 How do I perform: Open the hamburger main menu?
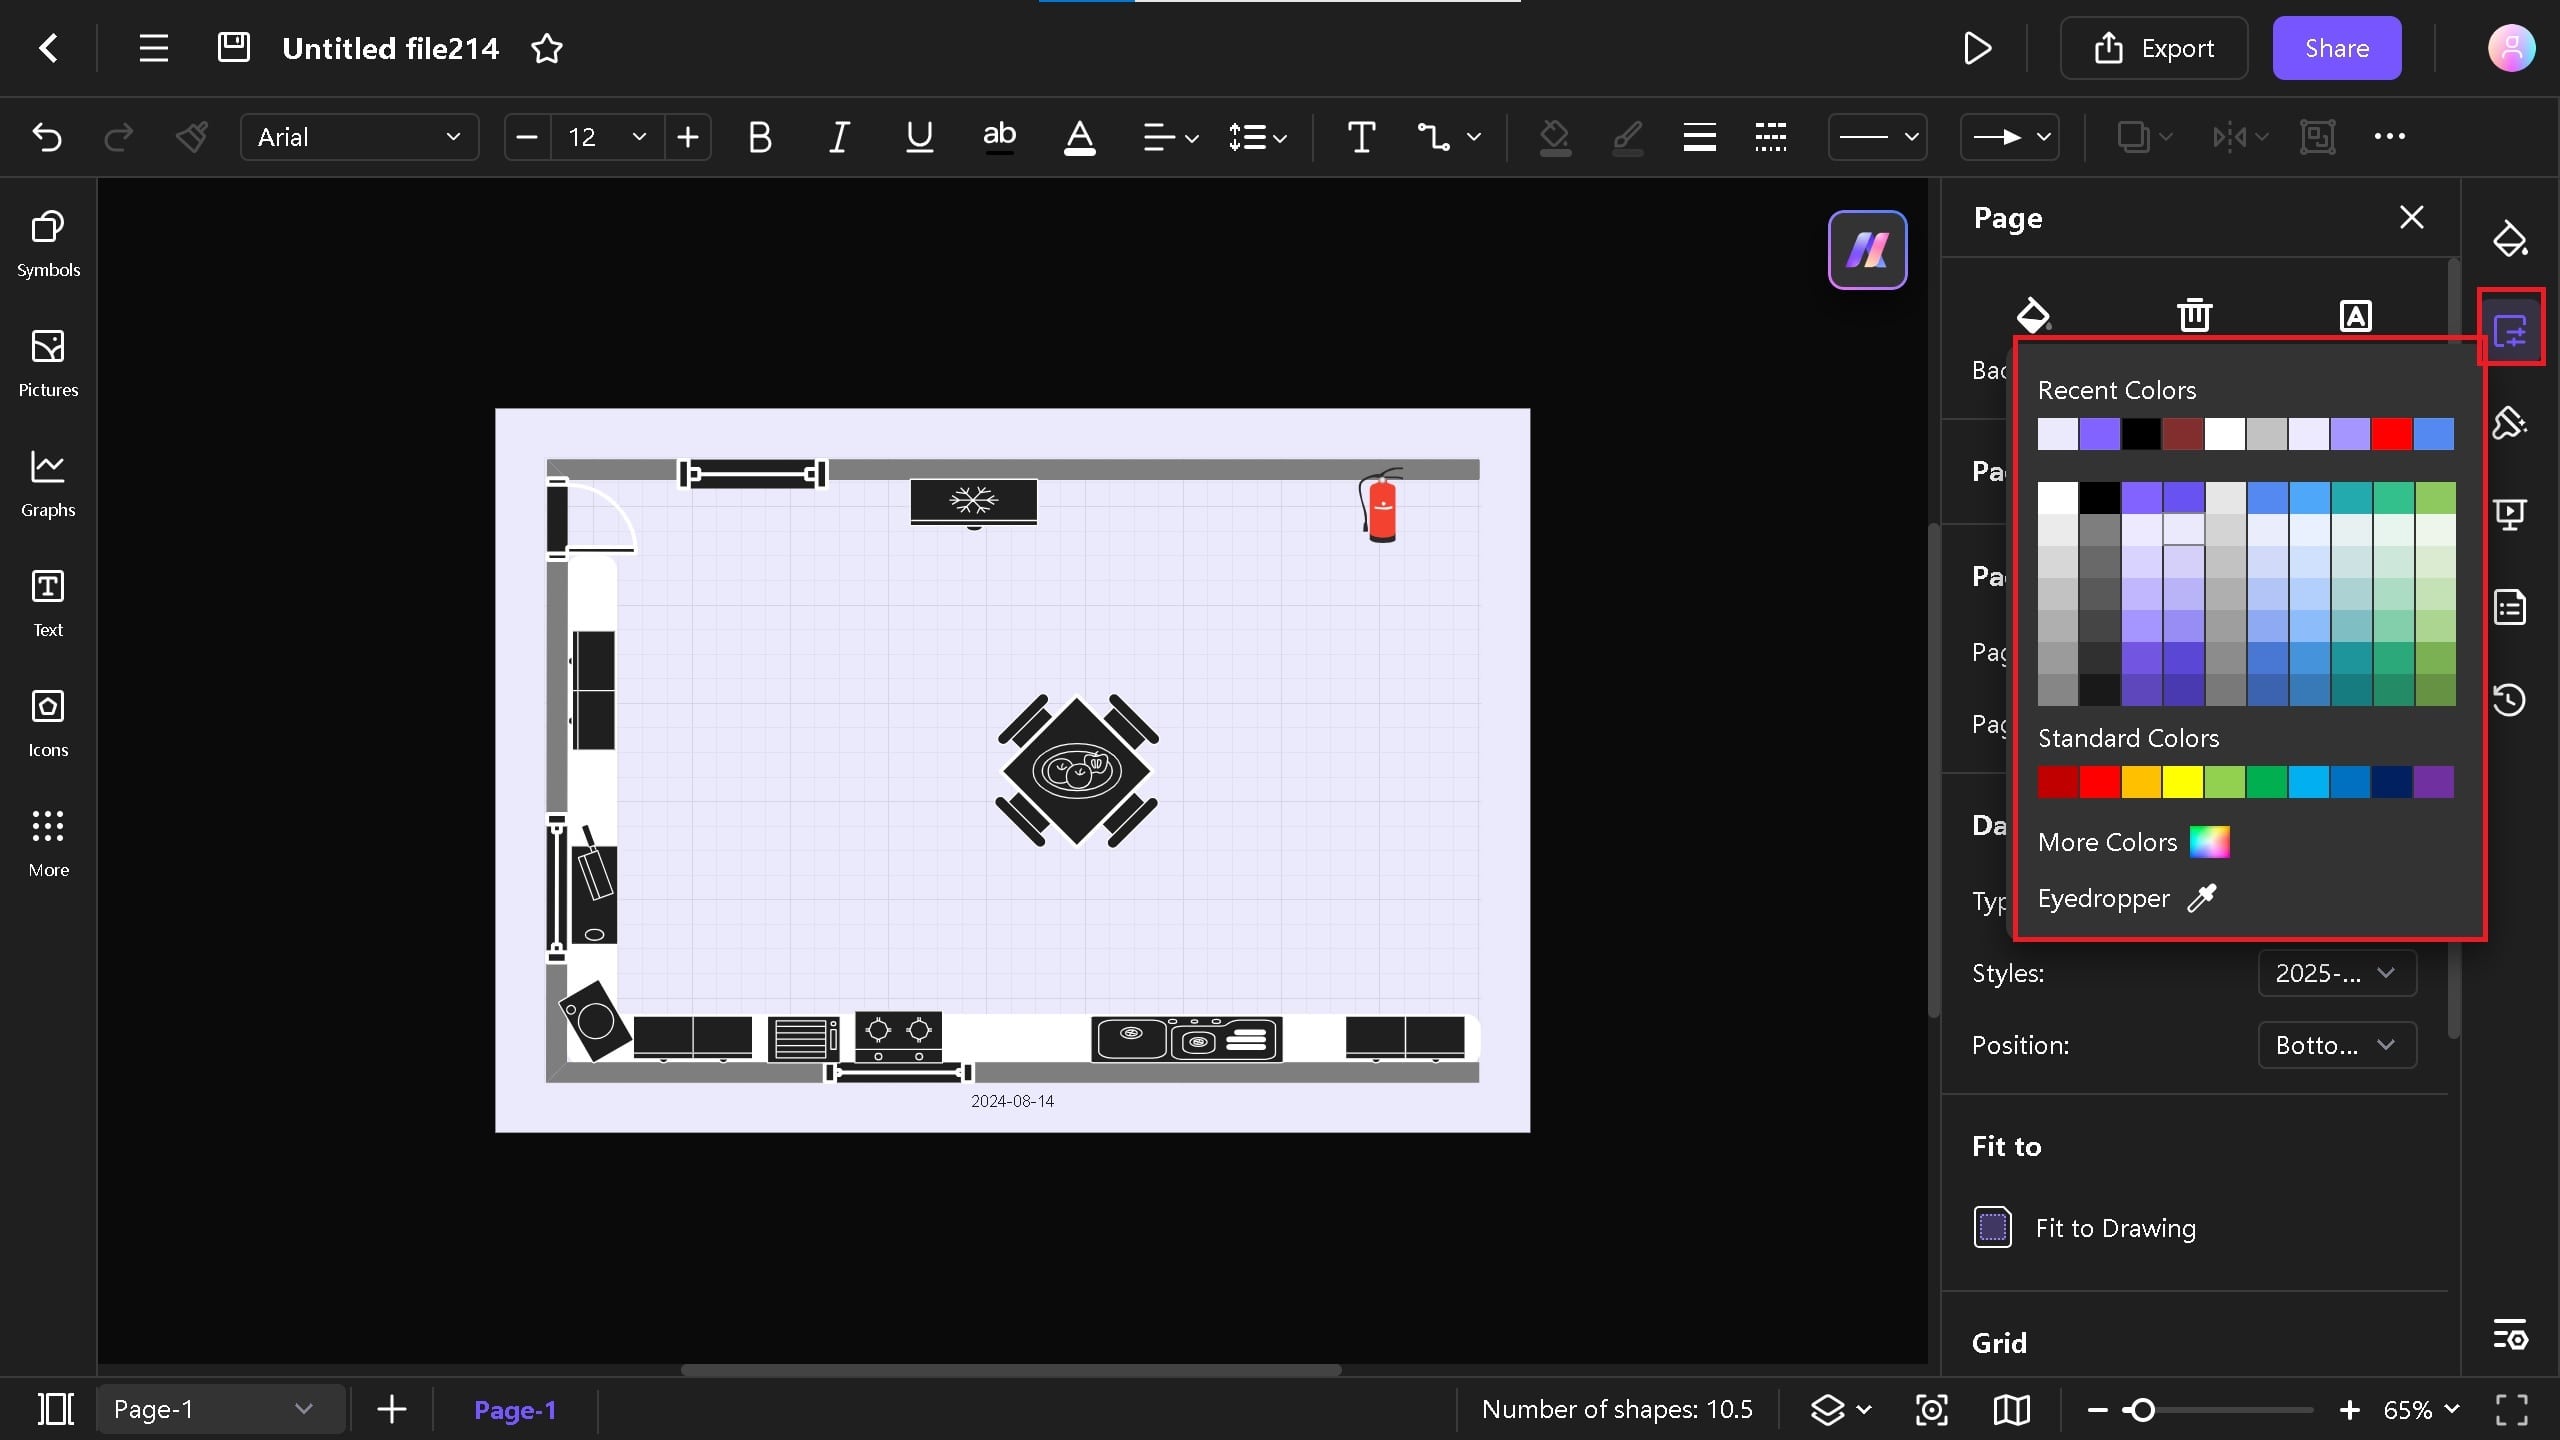click(x=153, y=48)
